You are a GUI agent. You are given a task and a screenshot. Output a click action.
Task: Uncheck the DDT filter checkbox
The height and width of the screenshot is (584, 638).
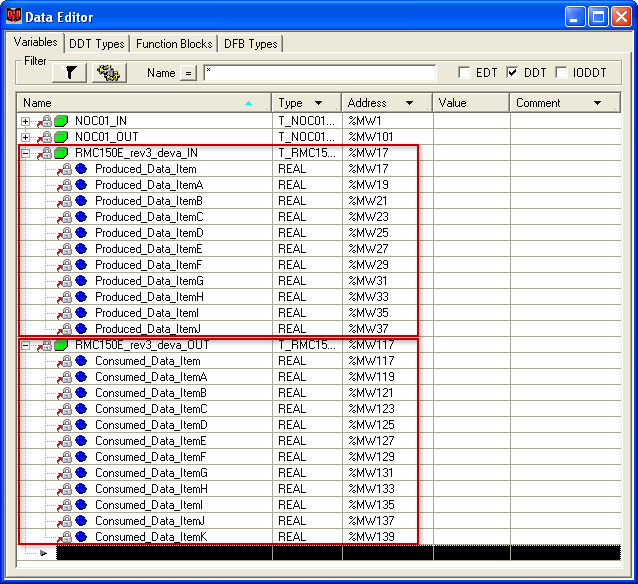[512, 72]
